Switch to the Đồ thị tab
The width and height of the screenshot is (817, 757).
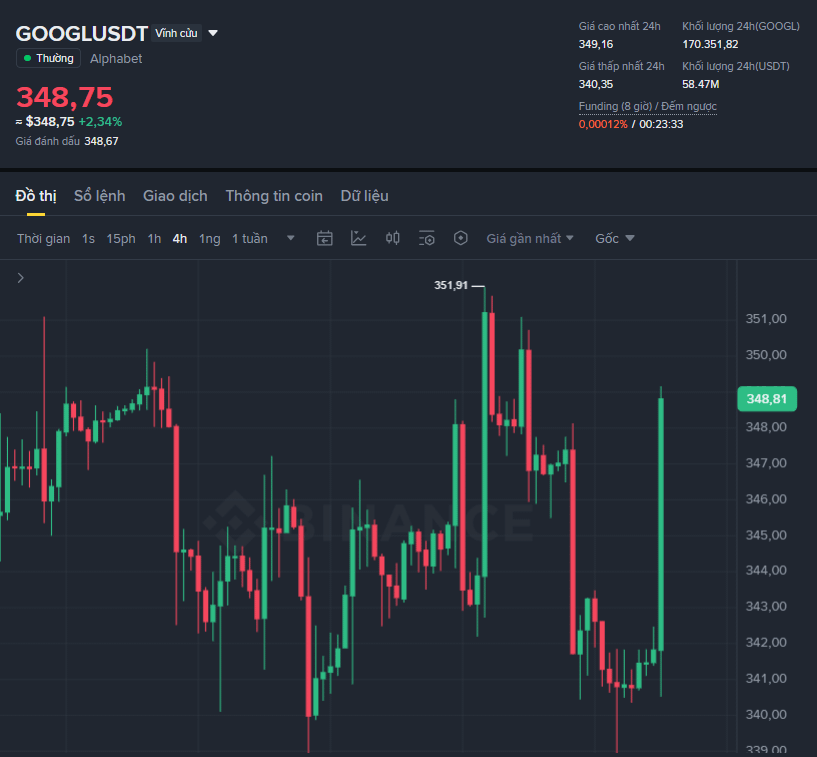pos(36,196)
